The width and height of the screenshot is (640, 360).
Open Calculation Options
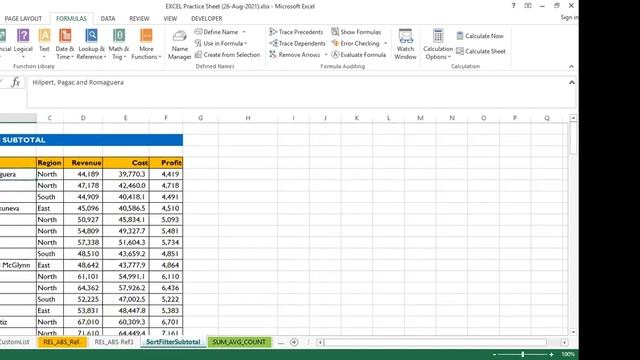(x=438, y=44)
